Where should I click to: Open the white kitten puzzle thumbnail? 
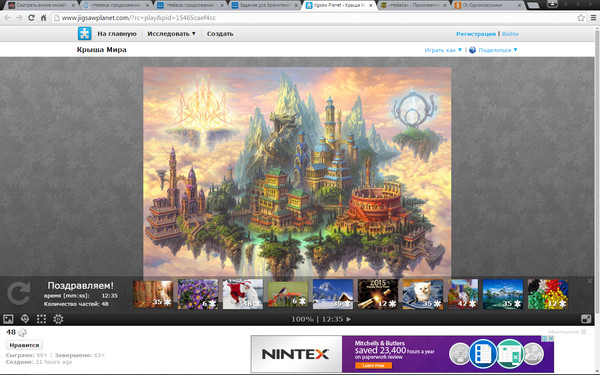423,293
